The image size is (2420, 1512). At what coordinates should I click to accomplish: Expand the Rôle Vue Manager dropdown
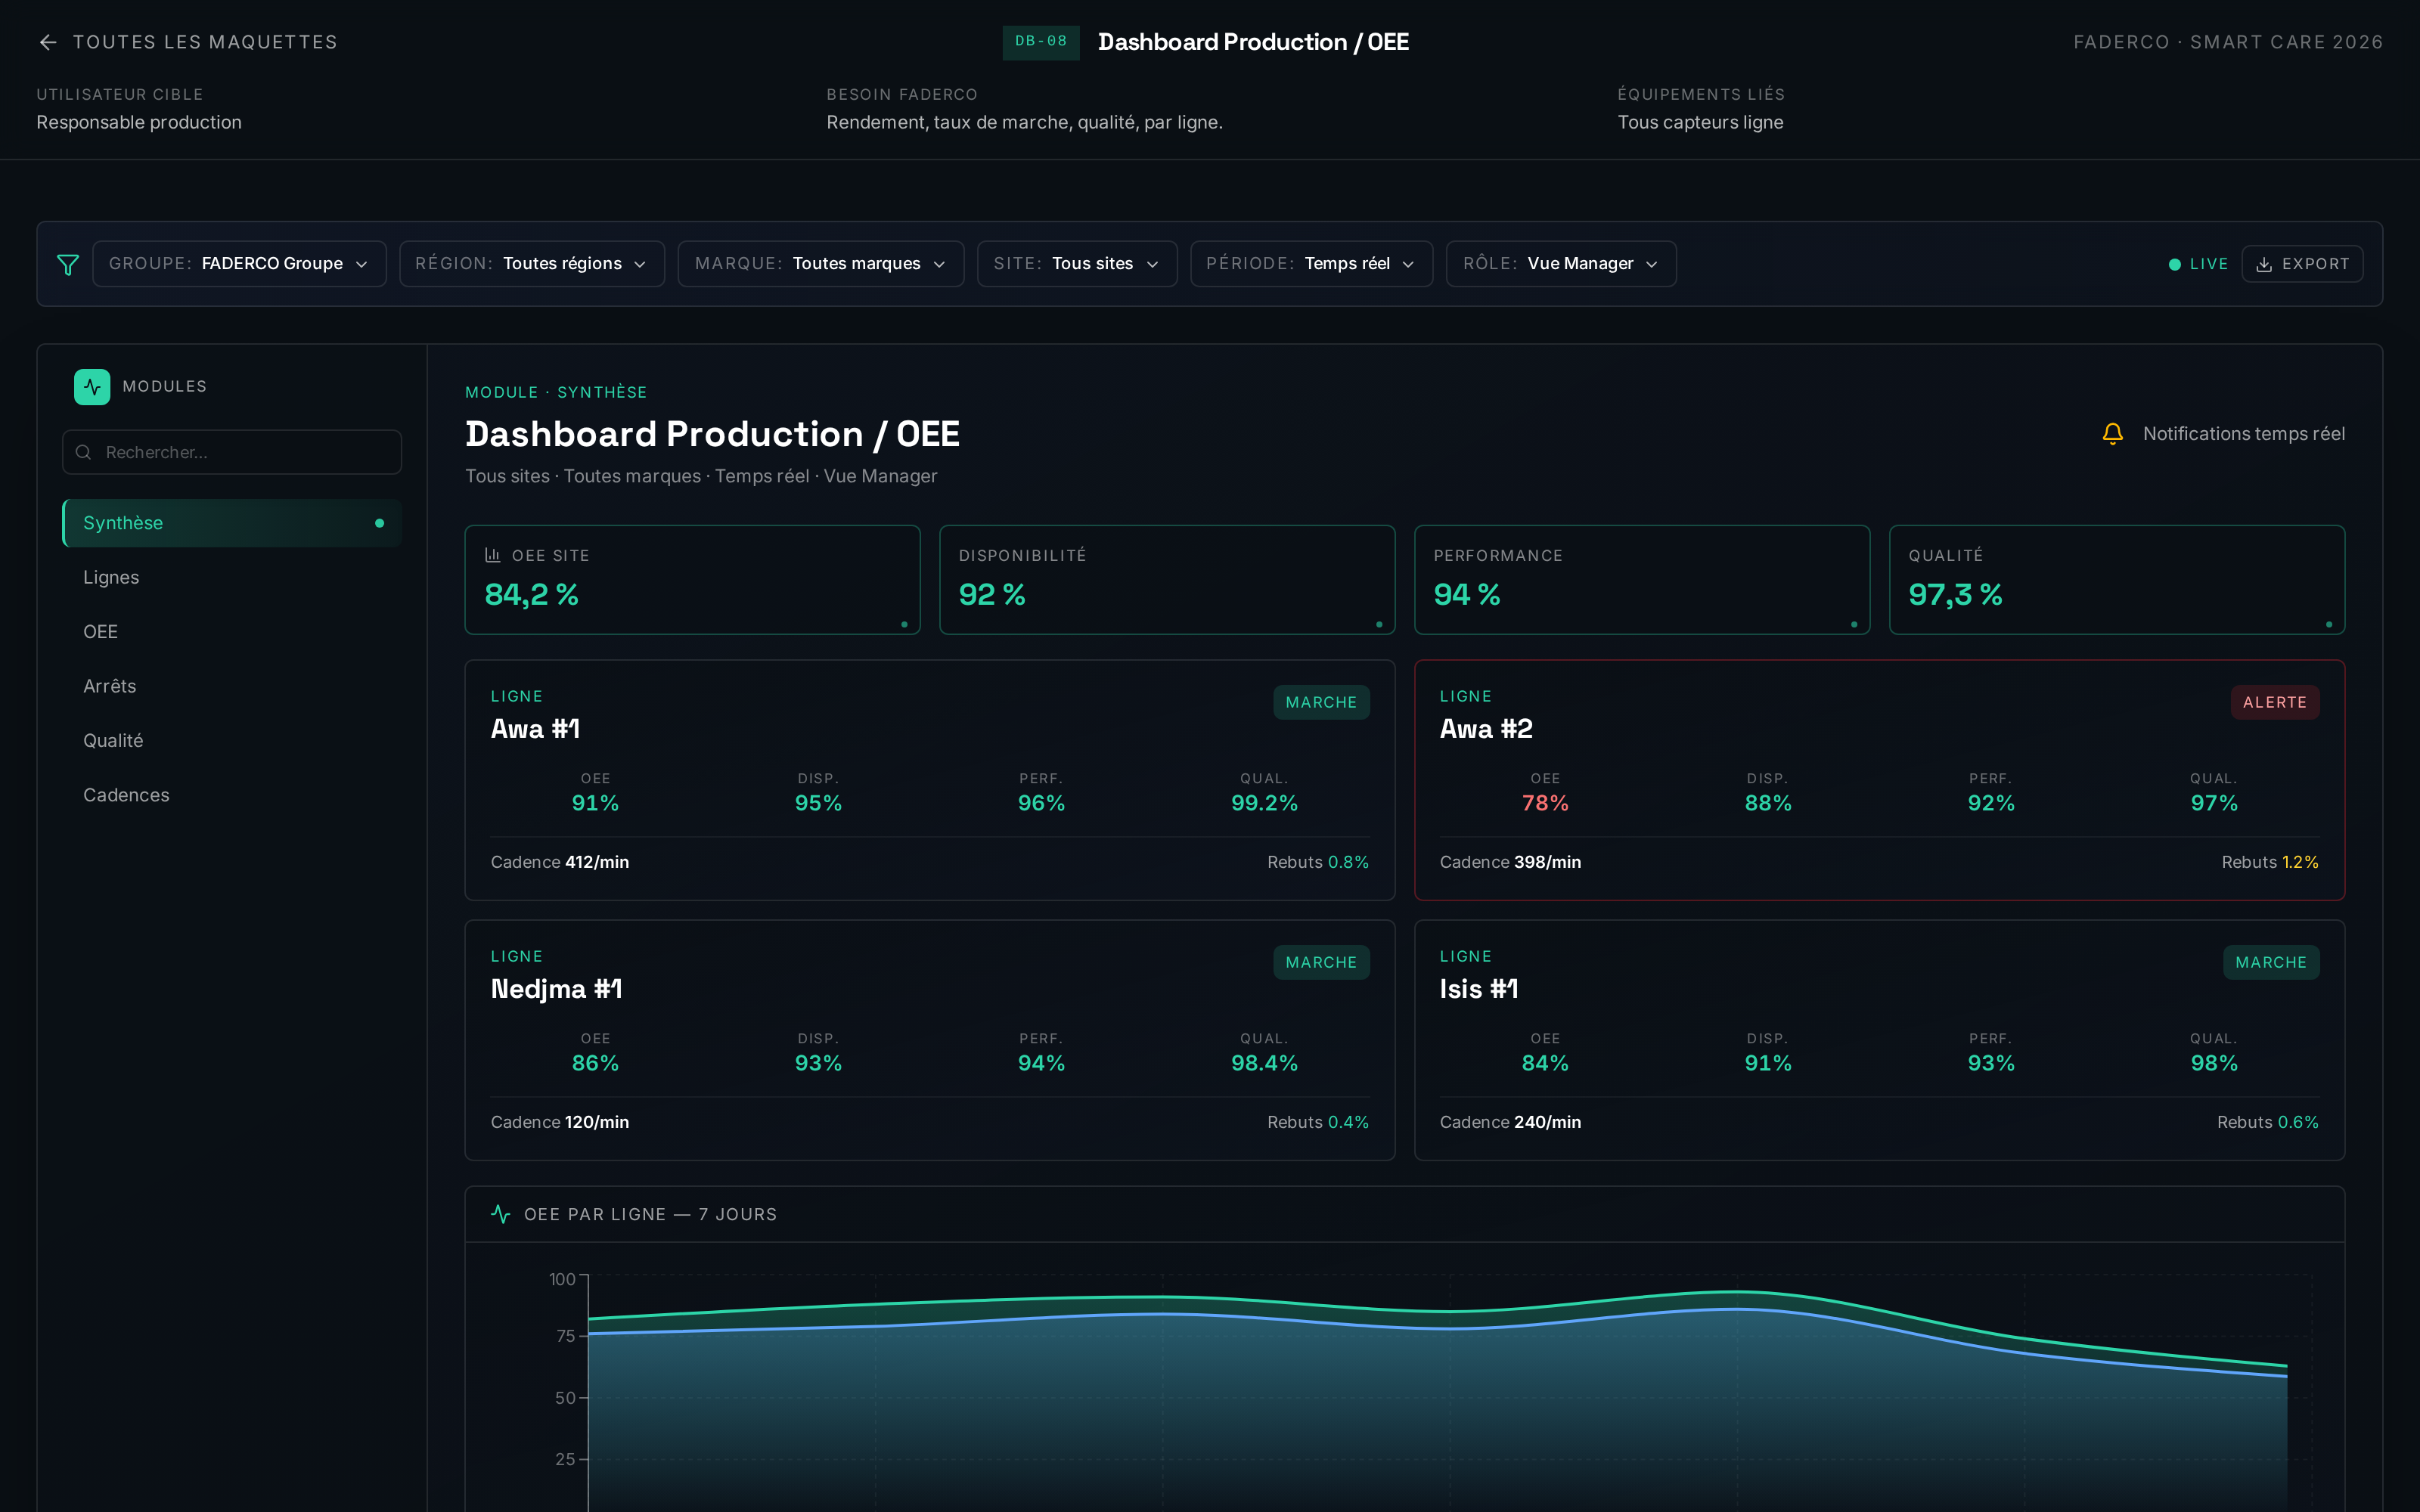tap(1561, 264)
